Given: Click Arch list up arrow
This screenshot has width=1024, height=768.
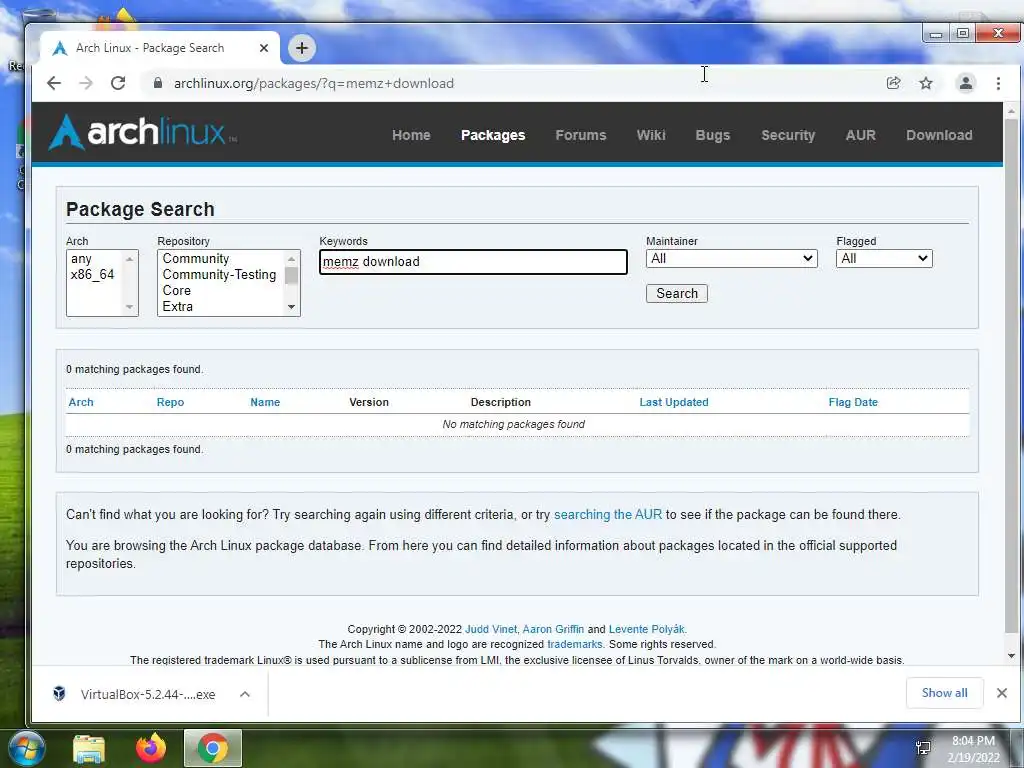Looking at the screenshot, I should coord(129,259).
